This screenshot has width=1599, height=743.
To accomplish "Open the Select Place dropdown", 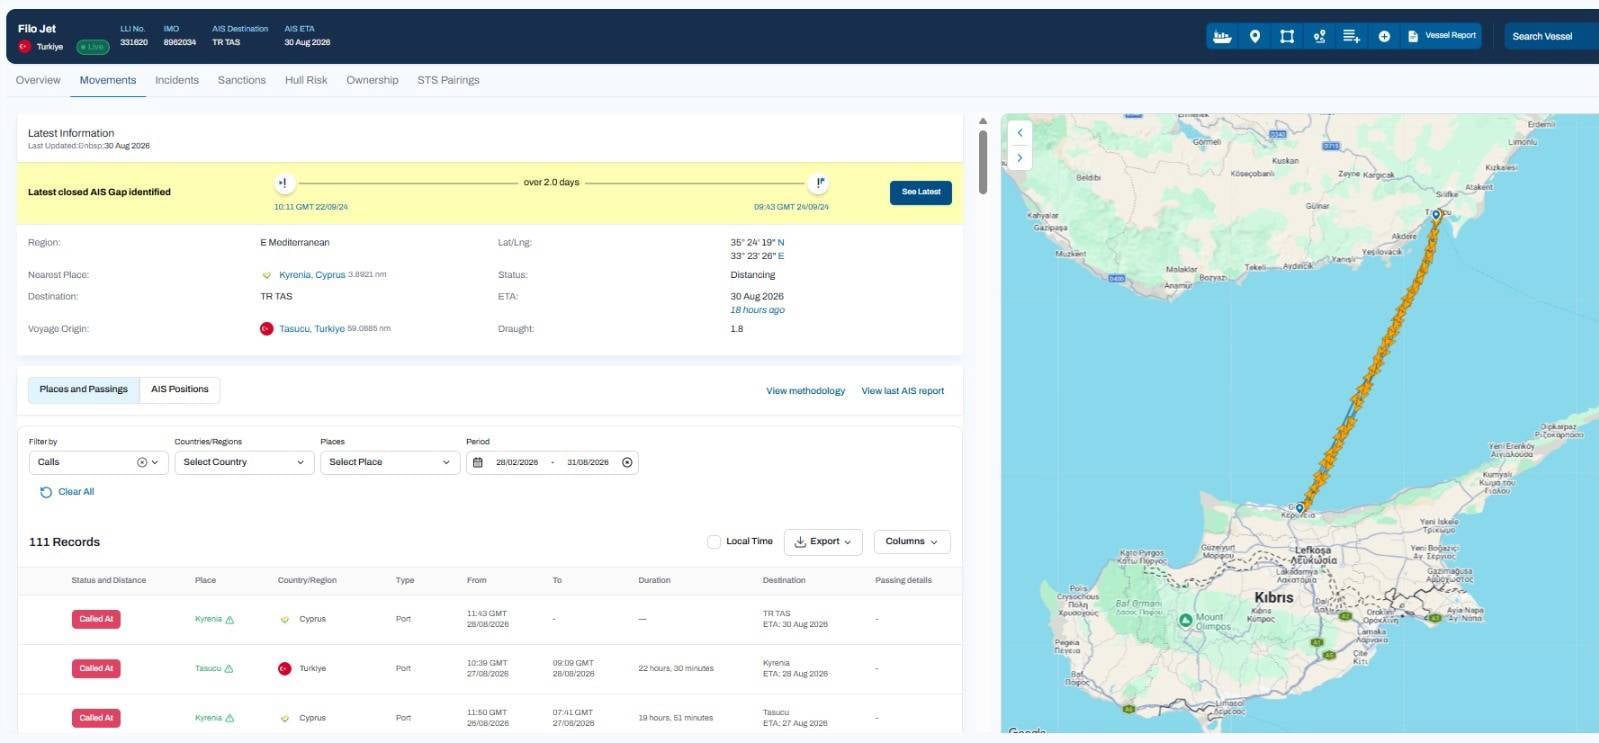I will 390,462.
